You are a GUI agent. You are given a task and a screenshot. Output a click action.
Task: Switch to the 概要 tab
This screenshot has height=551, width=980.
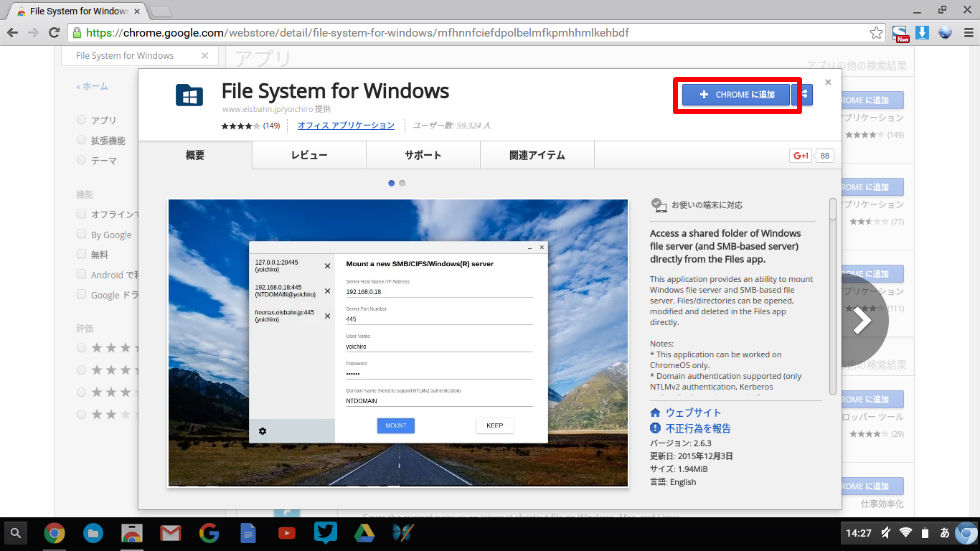(195, 155)
